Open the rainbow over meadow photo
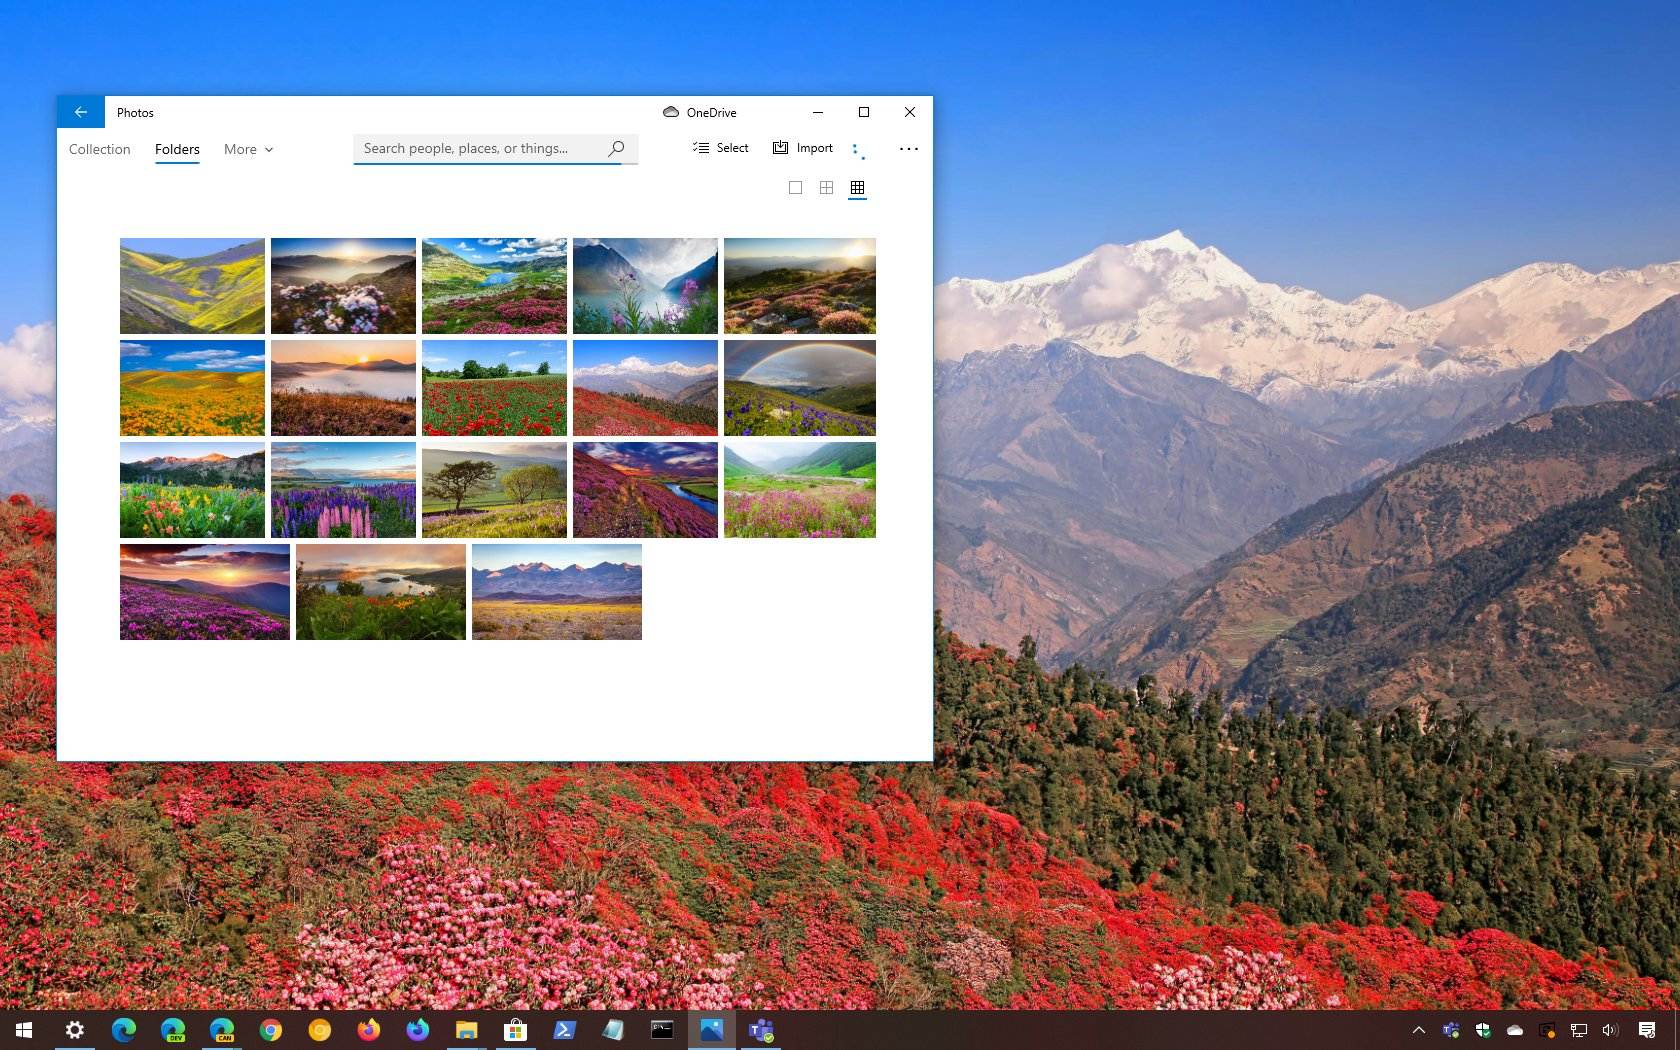The image size is (1680, 1050). [x=799, y=388]
